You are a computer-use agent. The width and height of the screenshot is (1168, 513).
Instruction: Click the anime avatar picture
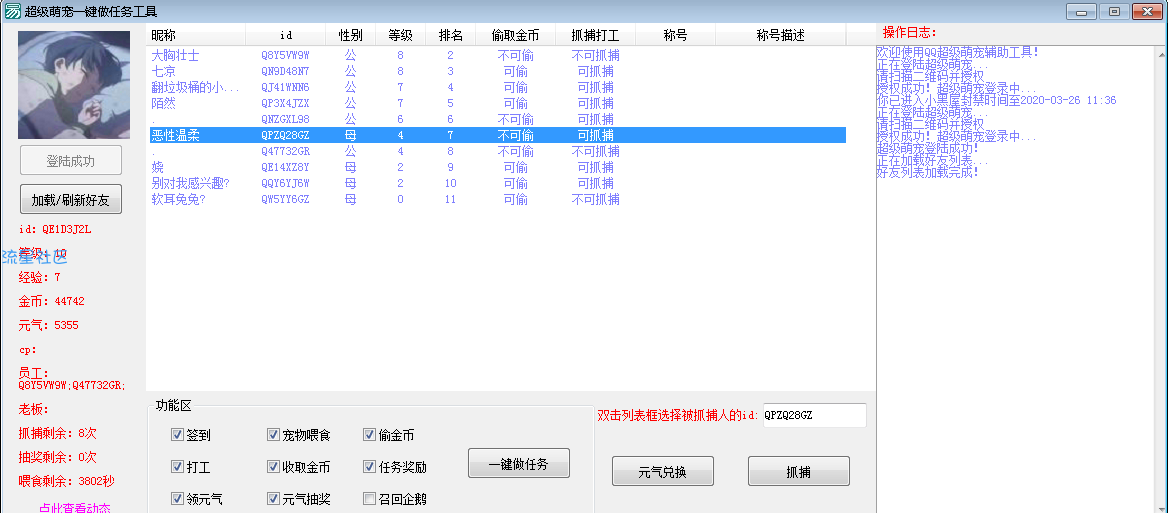(74, 85)
